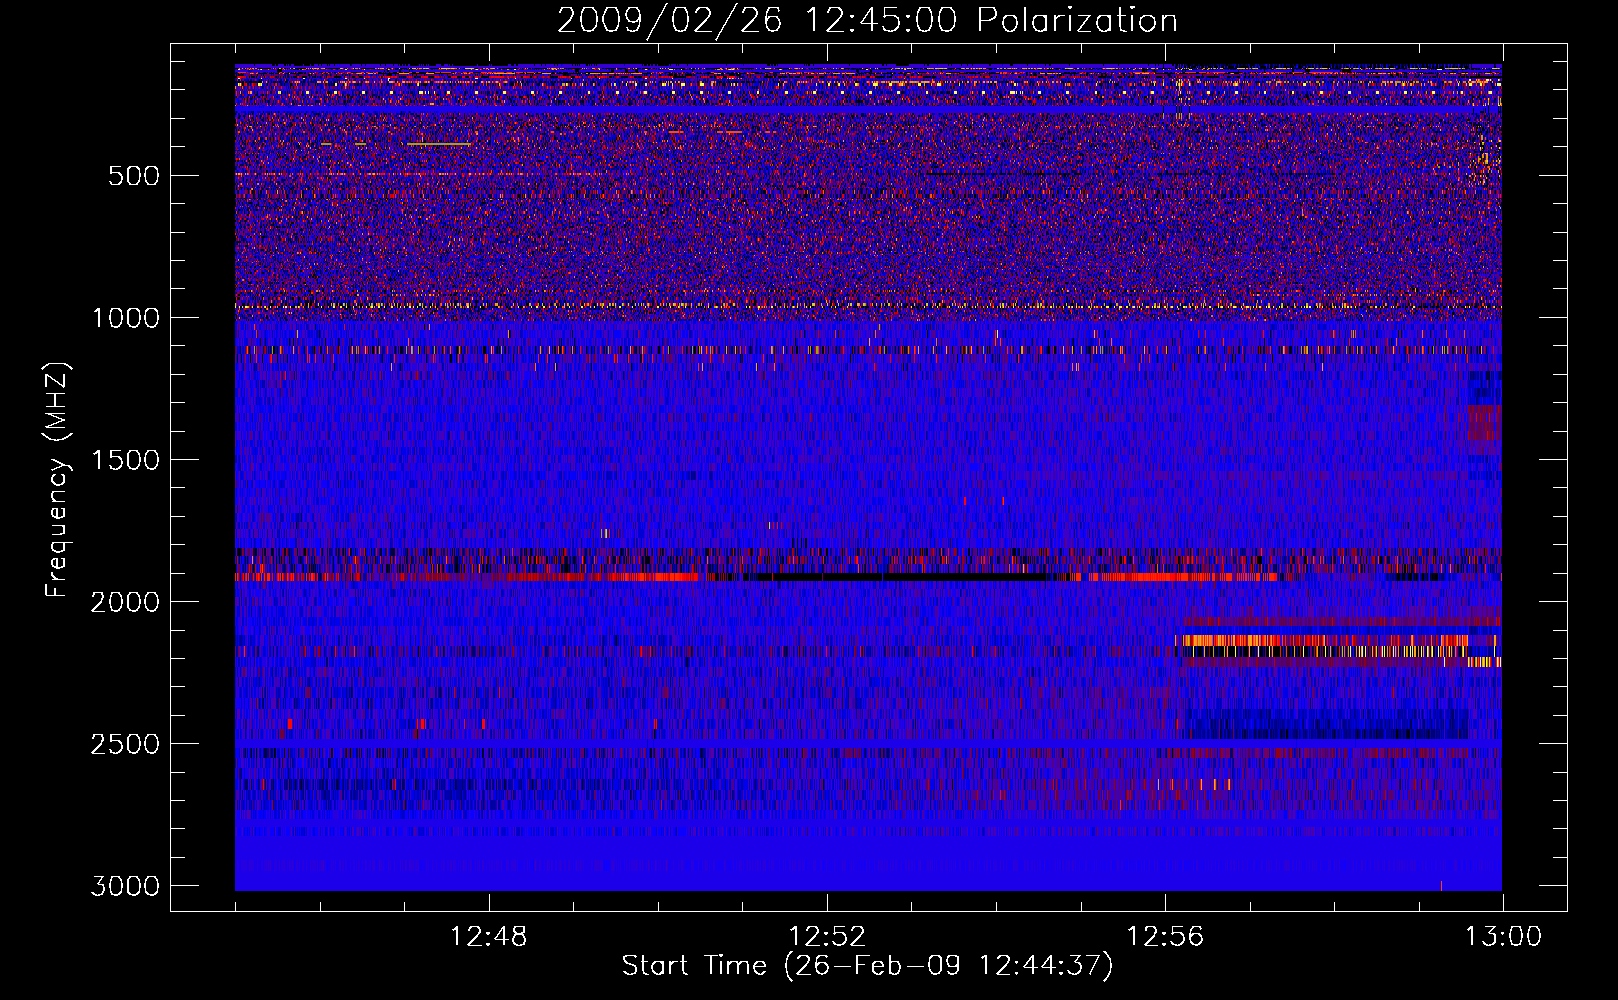Viewport: 1618px width, 1000px height.
Task: Click the 12:56 time tick label
Action: (x=1165, y=937)
